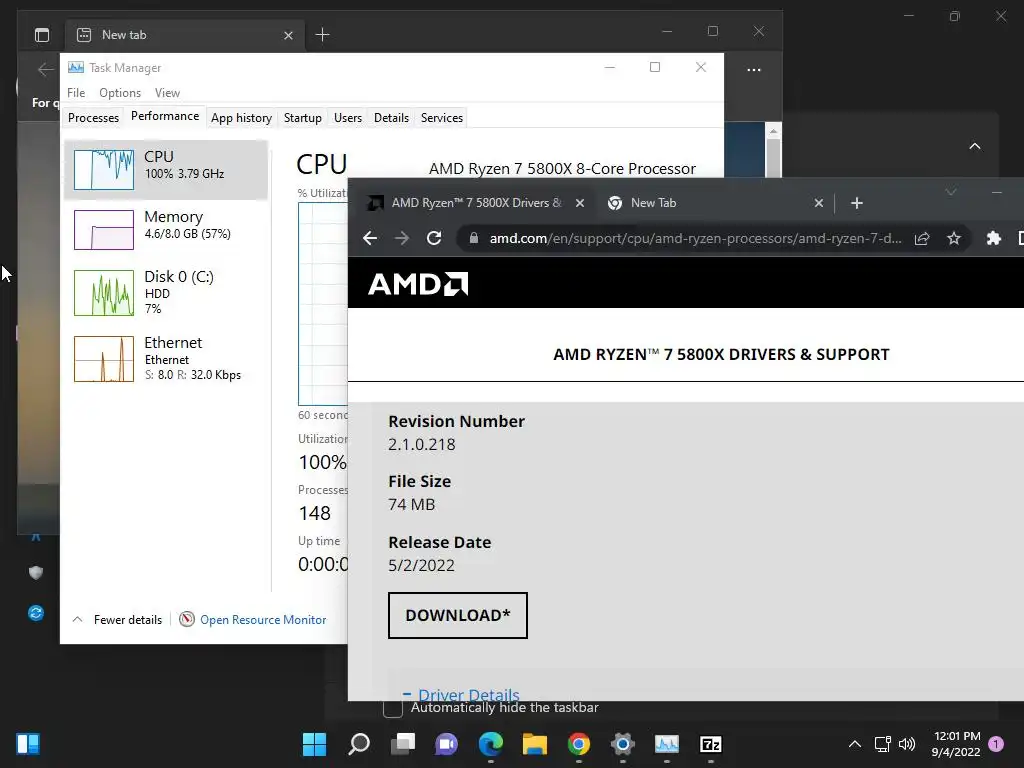This screenshot has height=768, width=1024.
Task: Click the AMD logo
Action: click(418, 284)
